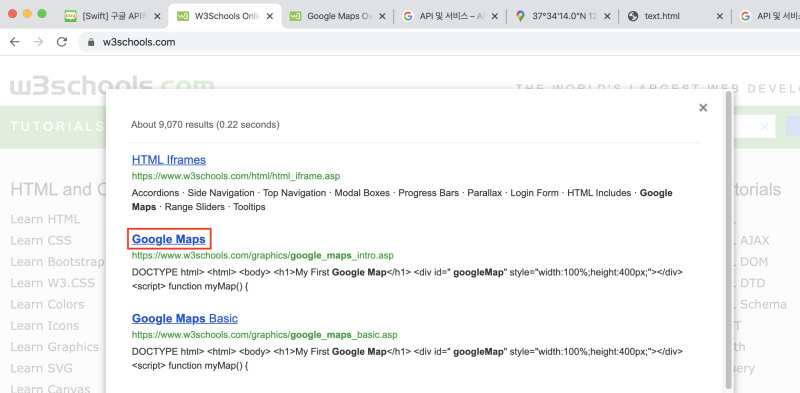
Task: Click the Google Maps Basic snippet text
Action: point(407,359)
